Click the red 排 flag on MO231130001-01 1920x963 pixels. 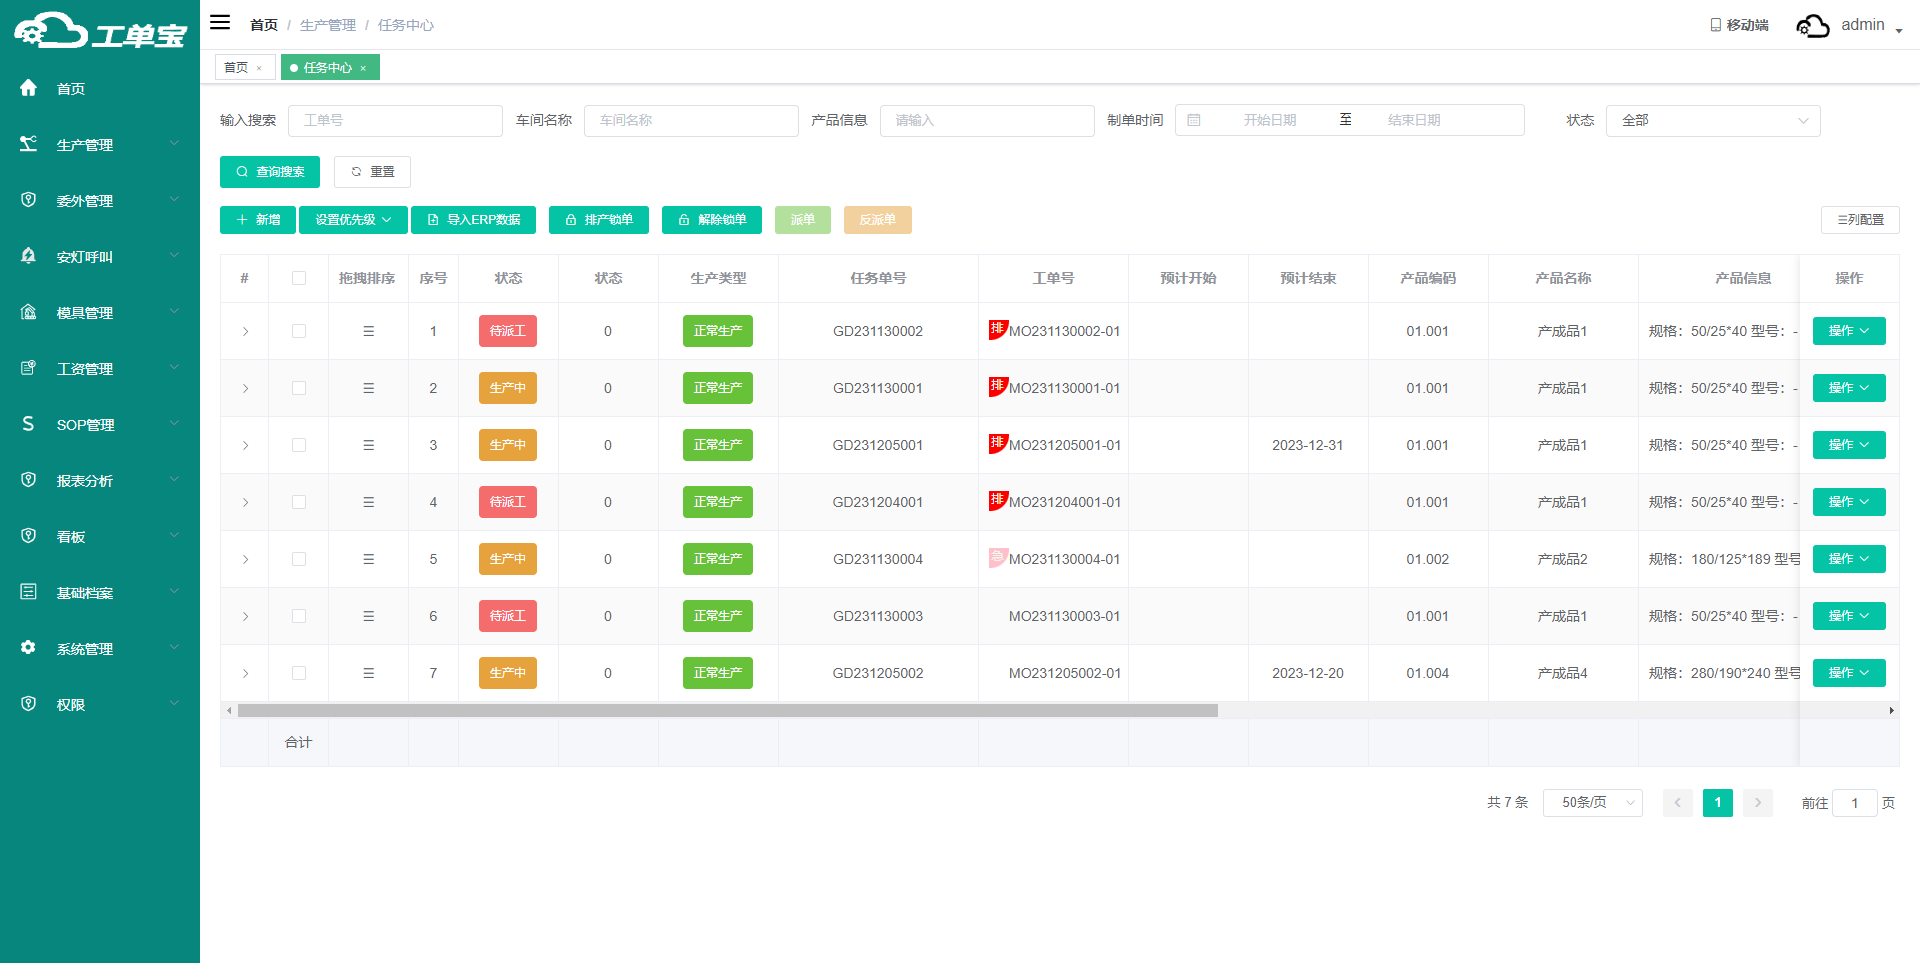(997, 386)
